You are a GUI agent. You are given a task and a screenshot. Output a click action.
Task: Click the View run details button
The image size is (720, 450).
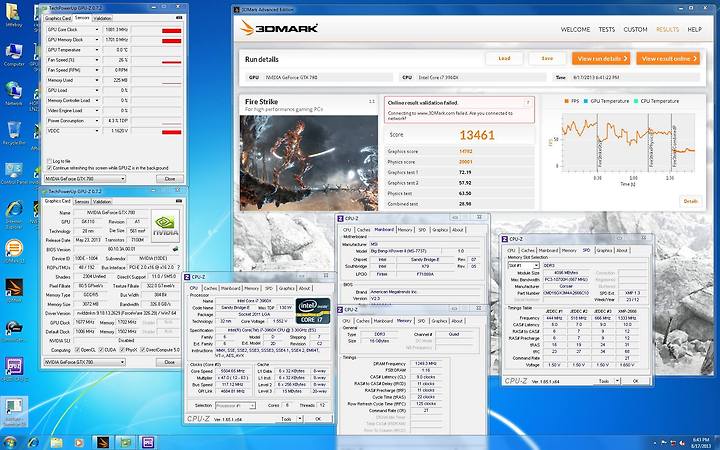click(x=601, y=58)
